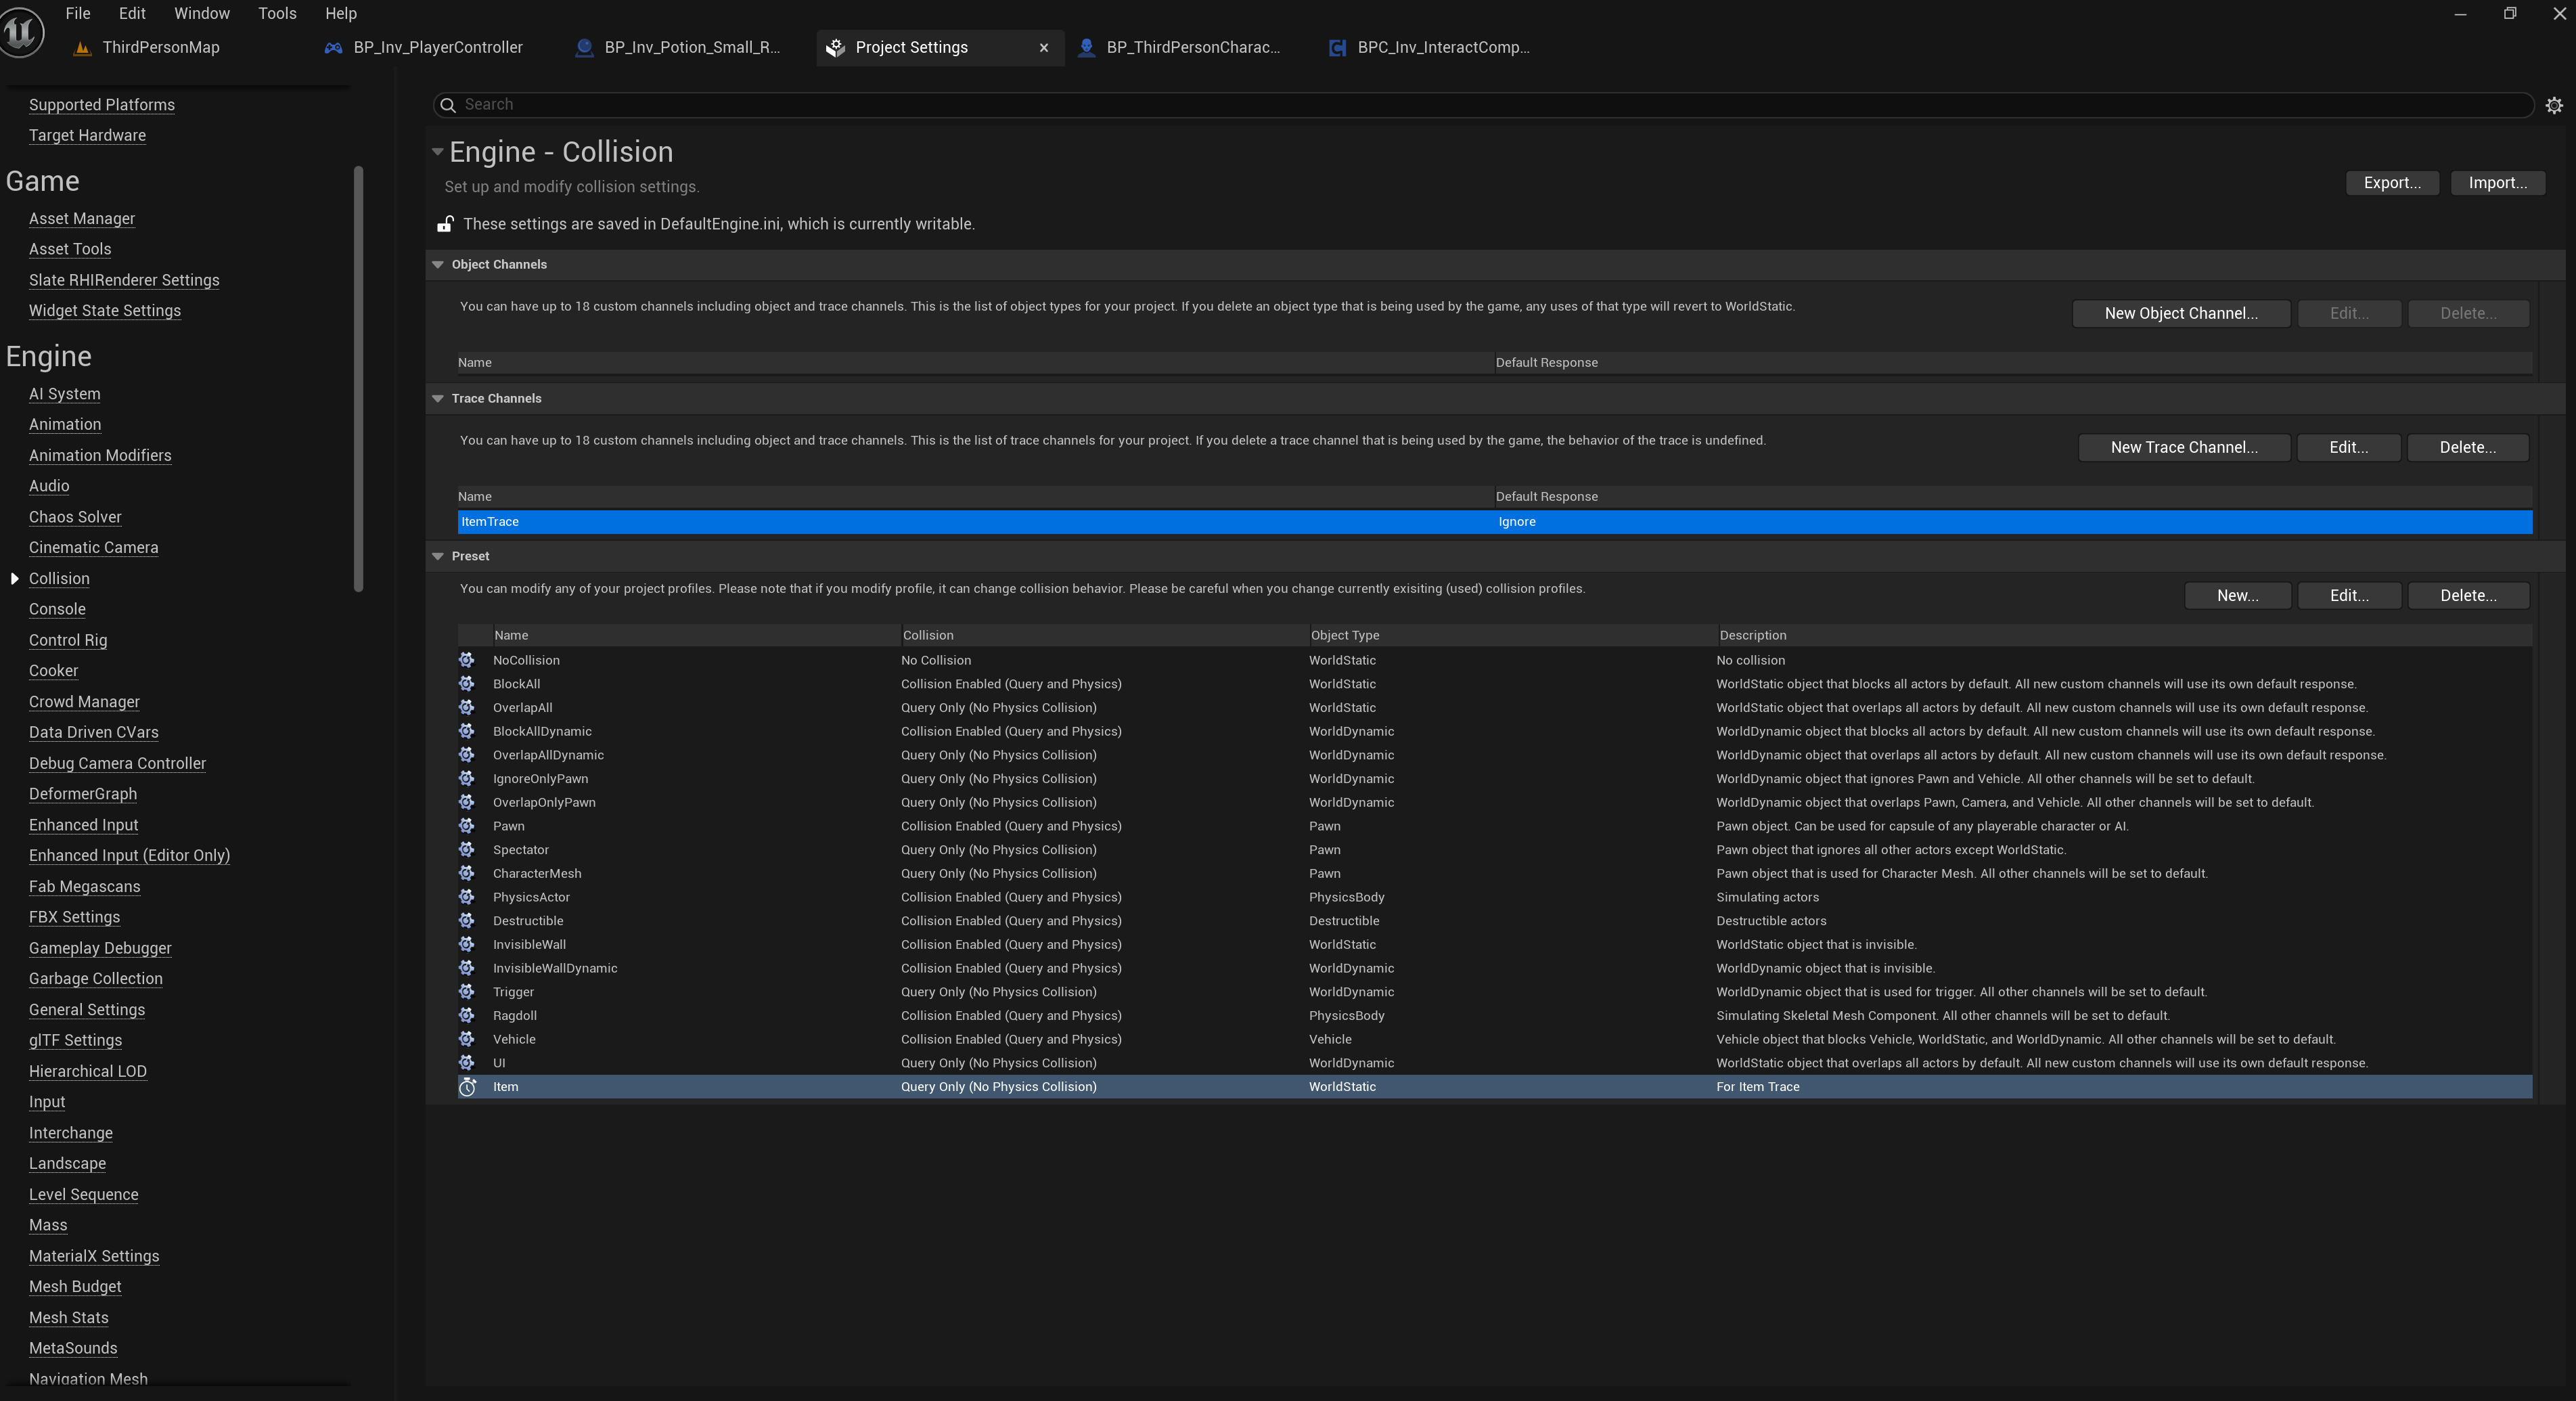This screenshot has height=1401, width=2576.
Task: Click the BPC_Inv_InteractComp tab component icon
Action: pos(1336,48)
